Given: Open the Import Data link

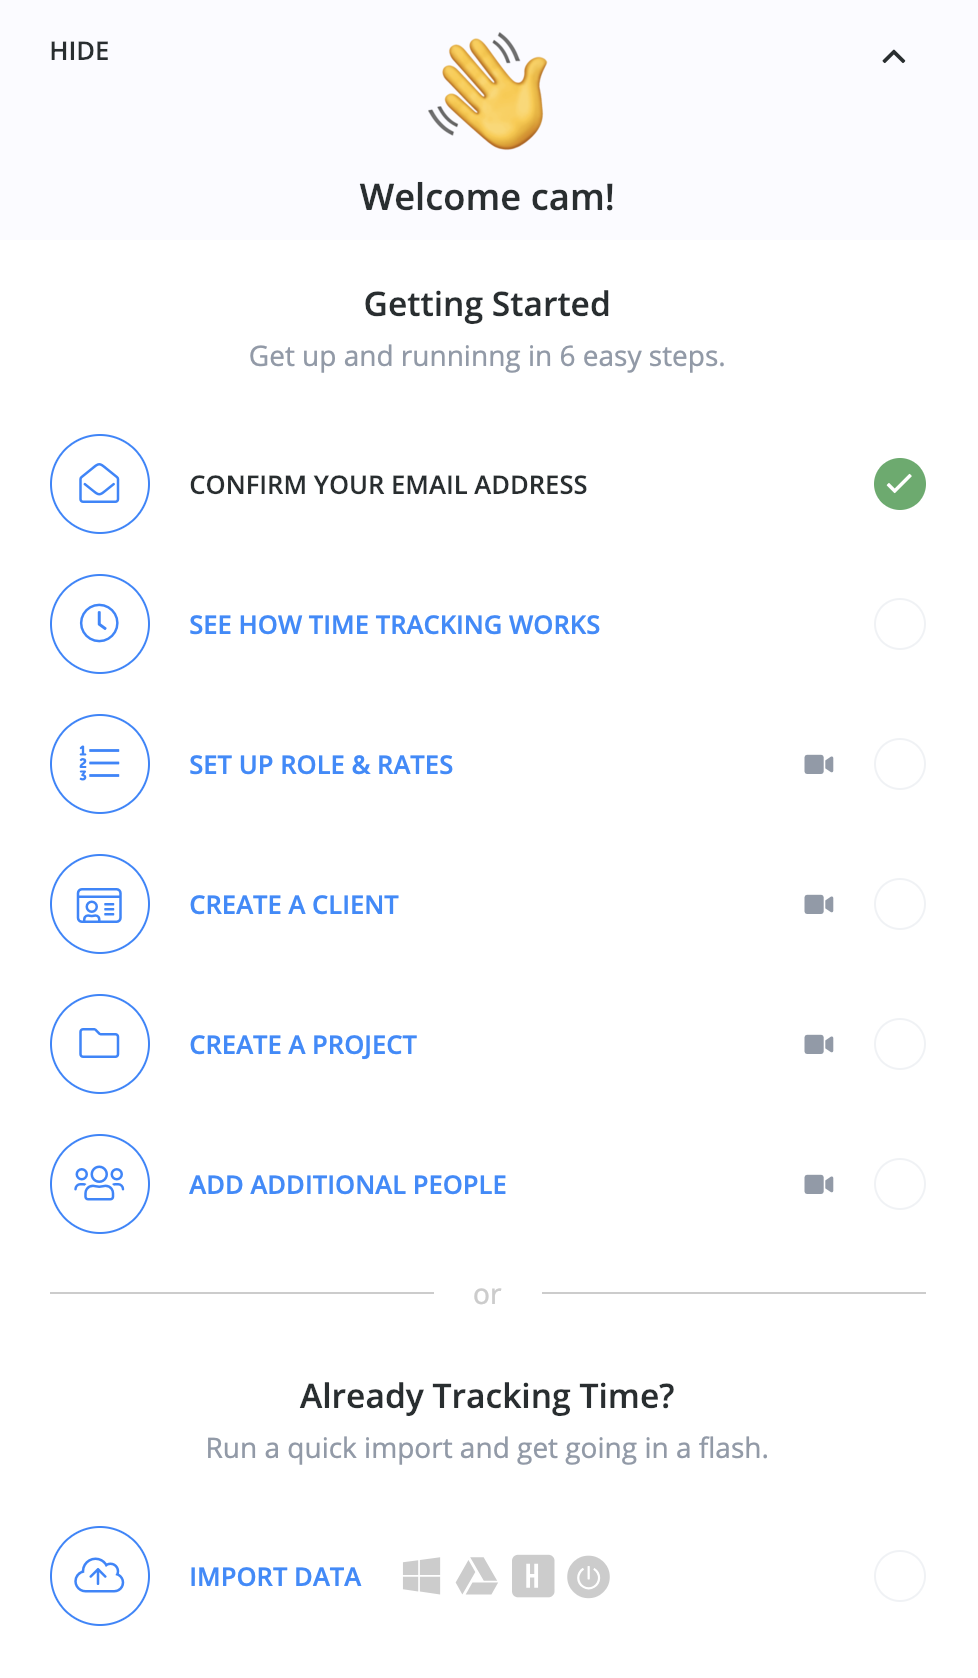Looking at the screenshot, I should 275,1577.
